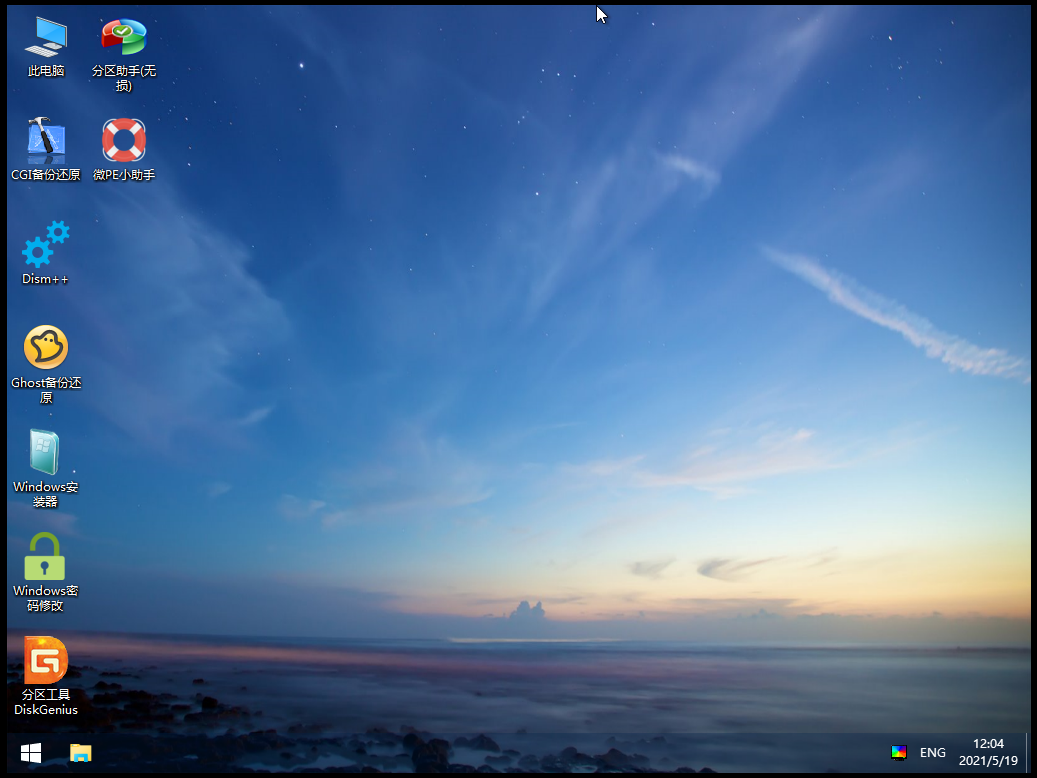Viewport: 1037px width, 778px height.
Task: Click the colorful display tray icon
Action: click(898, 752)
